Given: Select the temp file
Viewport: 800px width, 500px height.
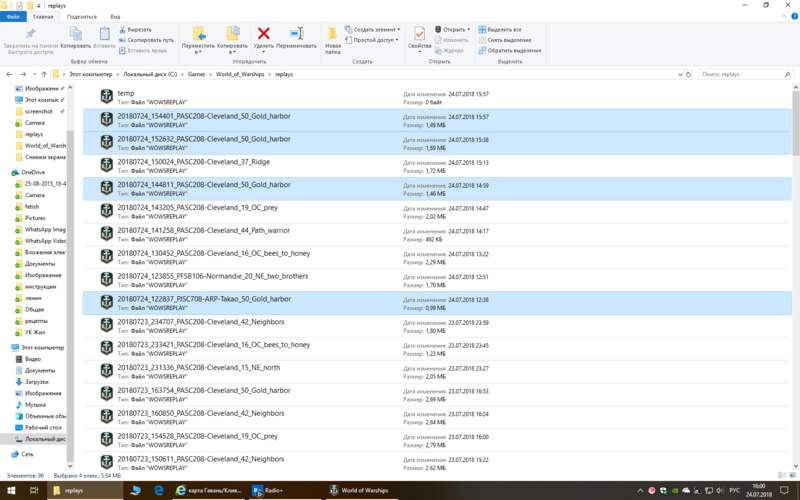Looking at the screenshot, I should point(437,97).
